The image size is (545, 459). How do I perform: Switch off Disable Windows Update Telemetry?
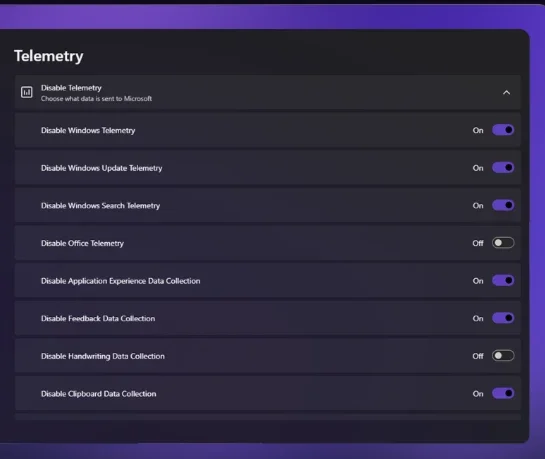pyautogui.click(x=503, y=168)
